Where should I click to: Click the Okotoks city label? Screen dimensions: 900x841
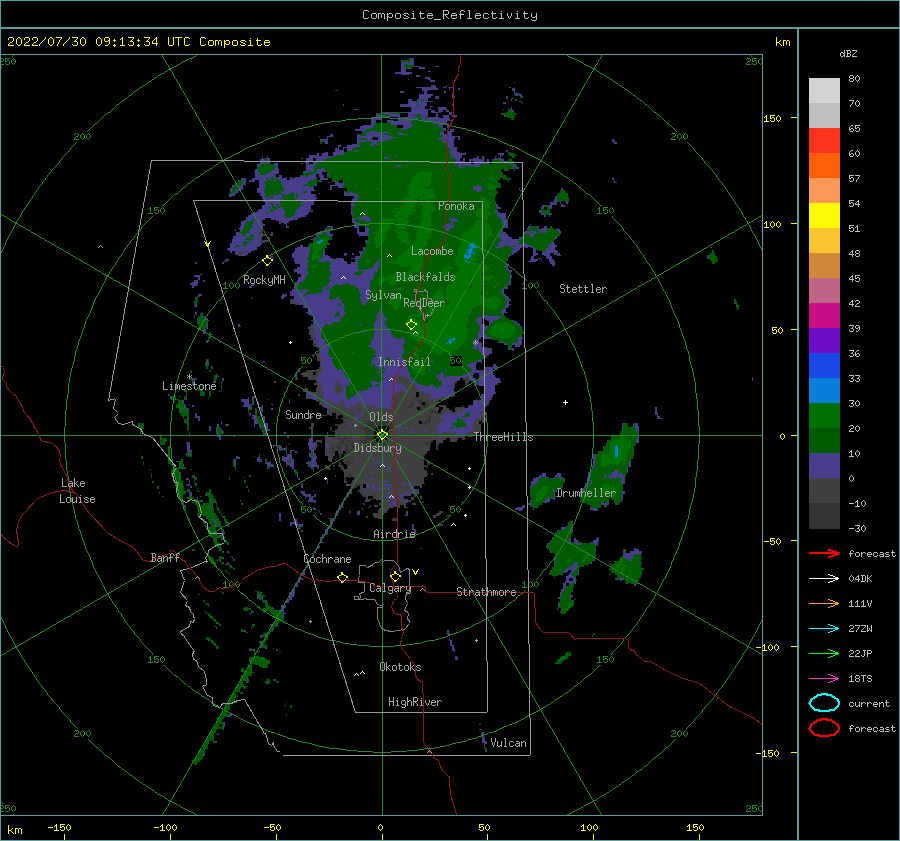point(400,667)
